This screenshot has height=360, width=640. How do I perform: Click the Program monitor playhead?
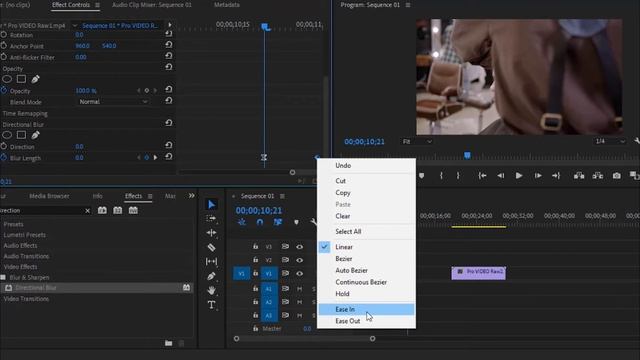467,155
